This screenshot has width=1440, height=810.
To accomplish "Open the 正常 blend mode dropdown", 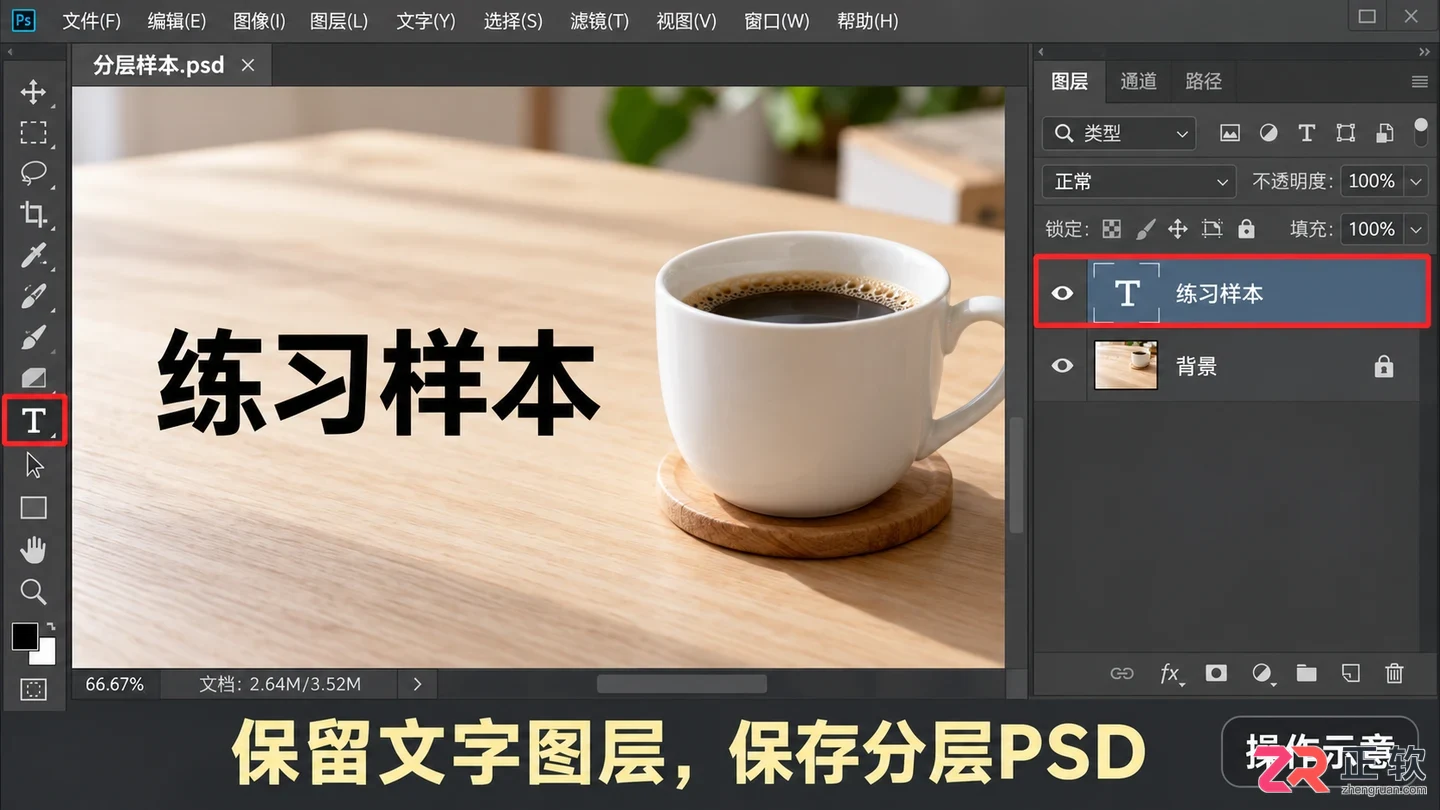I will tap(1139, 182).
